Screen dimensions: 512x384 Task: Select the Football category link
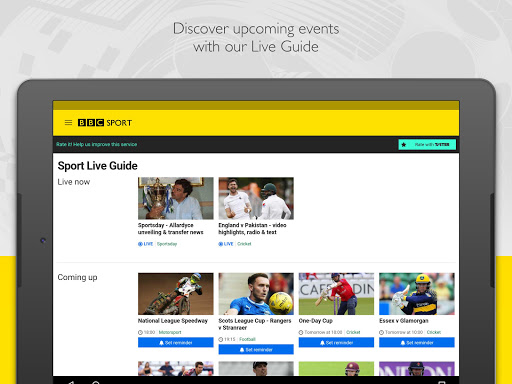(x=247, y=339)
